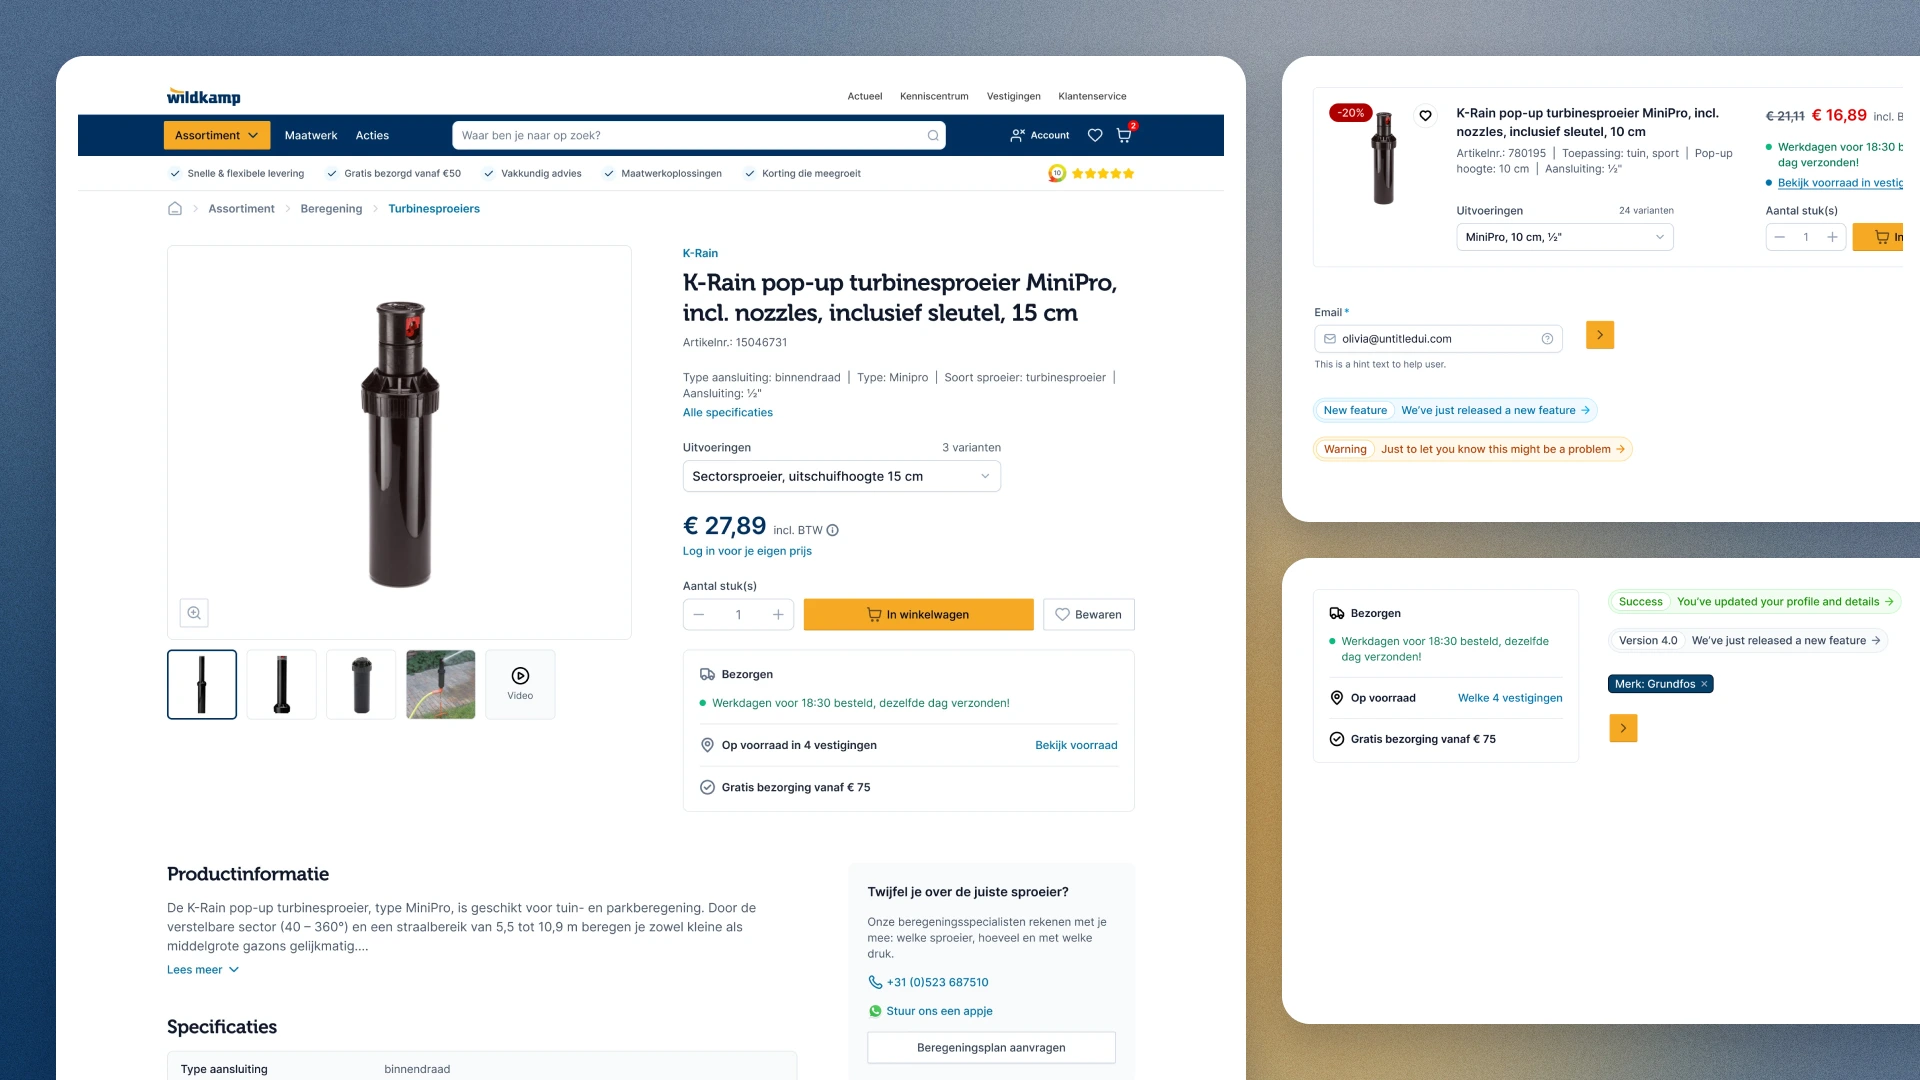
Task: Open Success profile updated badge
Action: 1754,601
